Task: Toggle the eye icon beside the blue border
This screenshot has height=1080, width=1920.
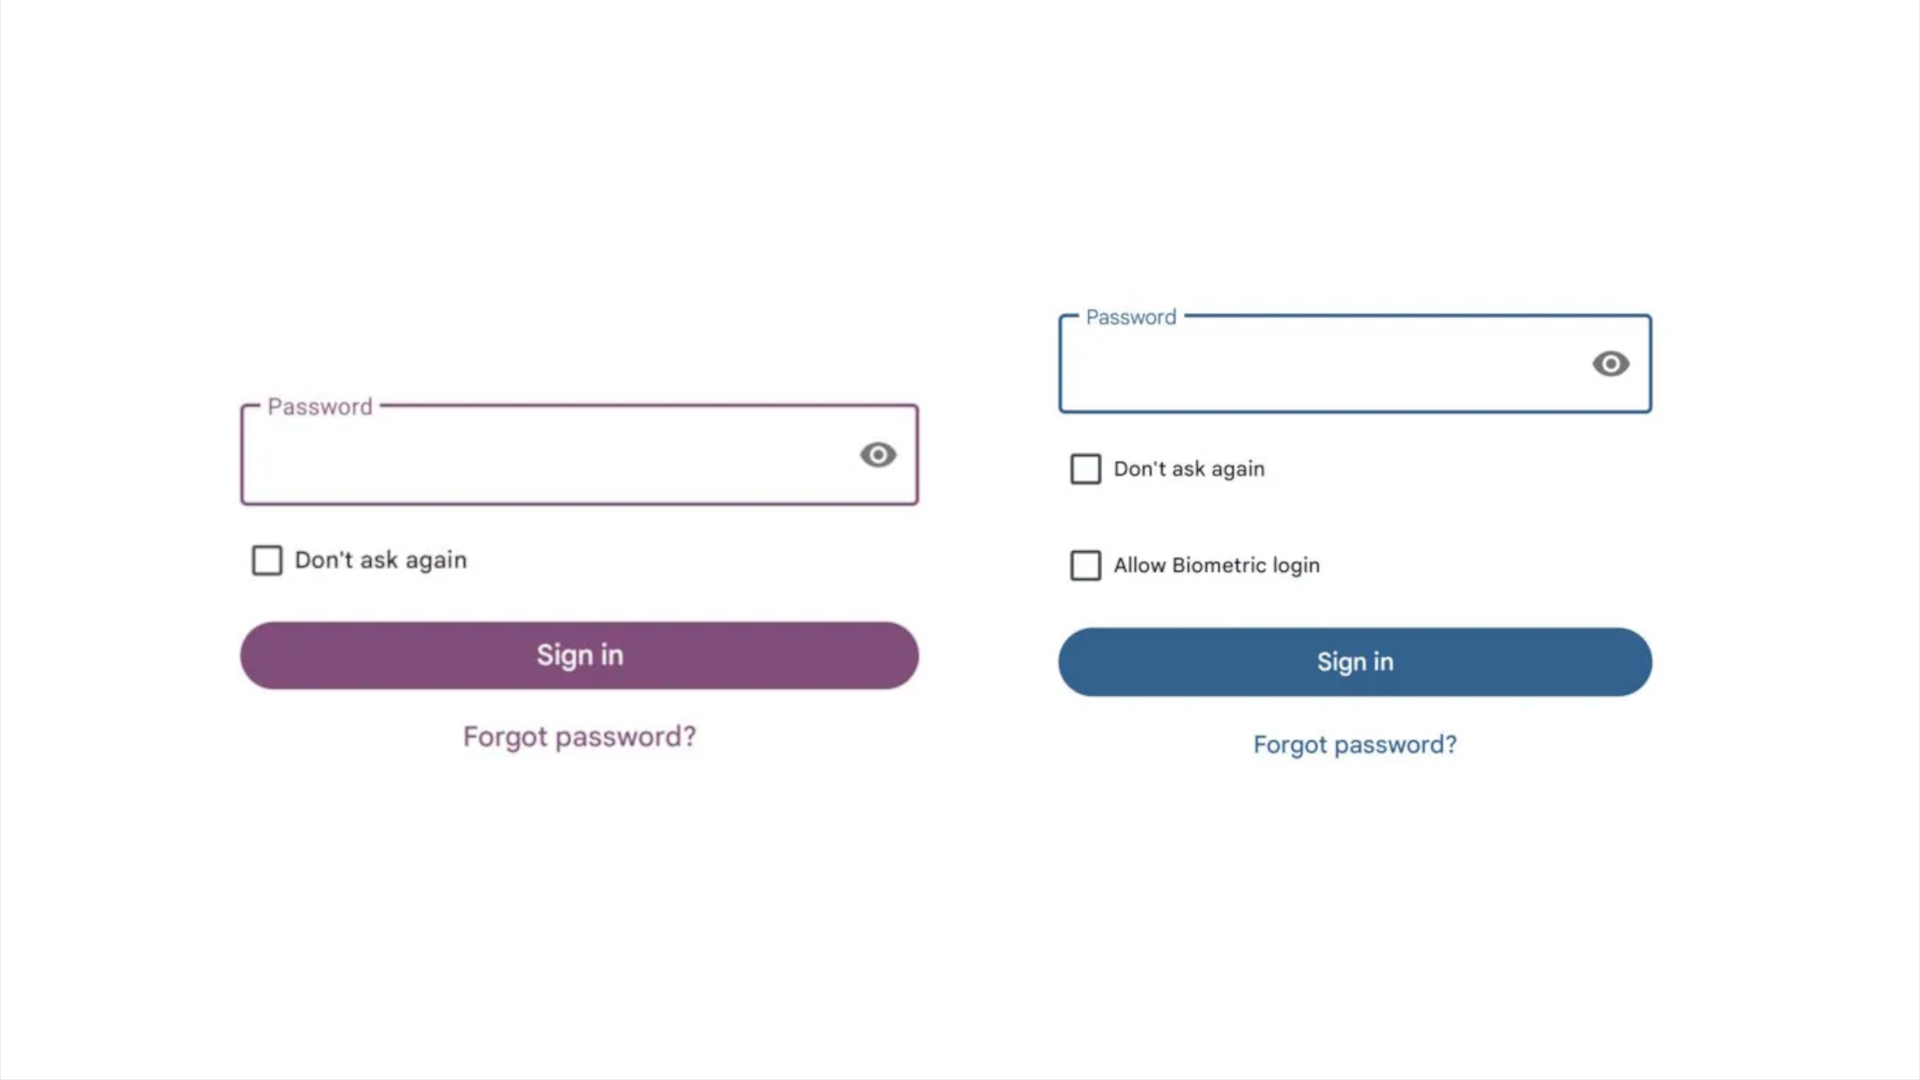Action: click(1610, 364)
